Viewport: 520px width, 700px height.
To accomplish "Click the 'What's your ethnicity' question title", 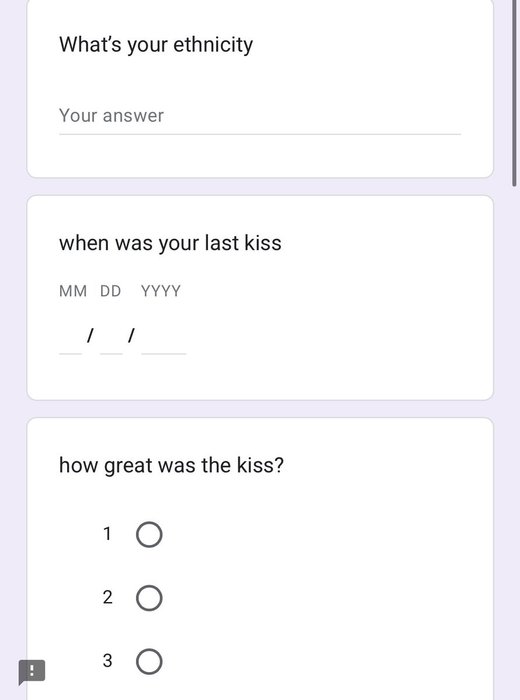I will (x=156, y=45).
